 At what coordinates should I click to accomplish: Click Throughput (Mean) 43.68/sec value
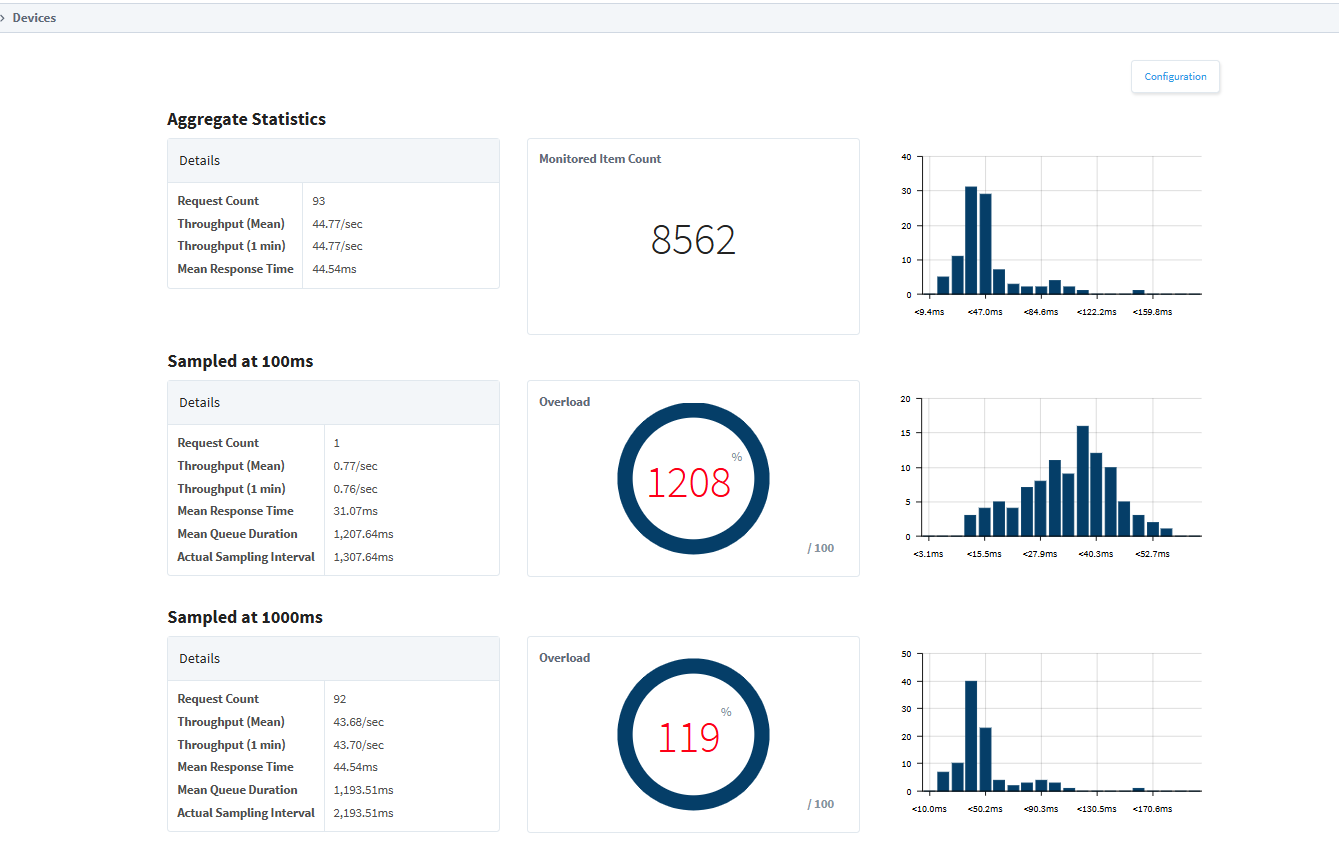pos(358,722)
